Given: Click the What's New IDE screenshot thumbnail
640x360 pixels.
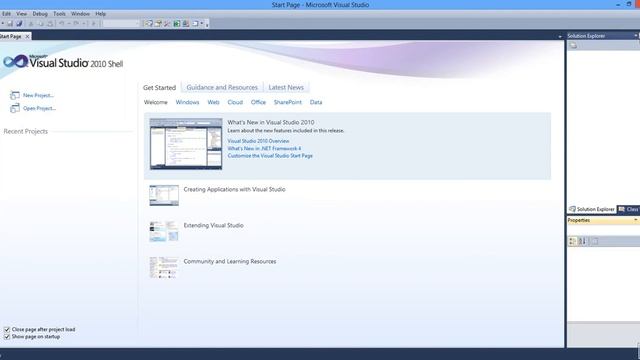Looking at the screenshot, I should pos(186,144).
